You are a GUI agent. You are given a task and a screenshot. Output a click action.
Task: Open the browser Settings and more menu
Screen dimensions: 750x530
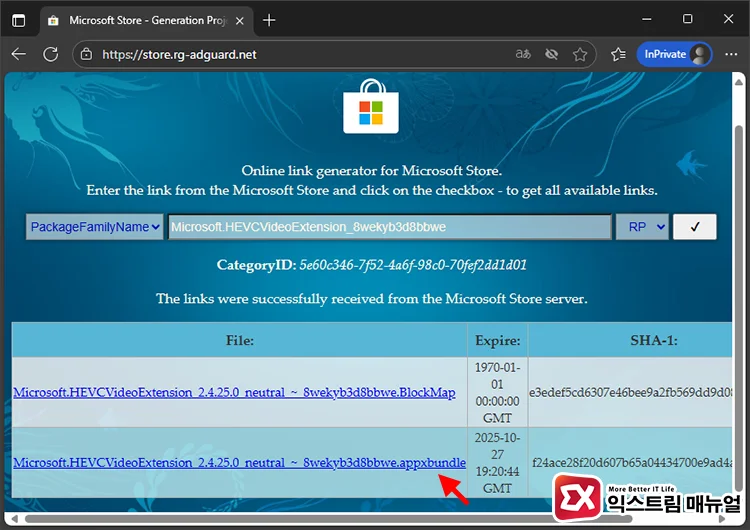point(730,54)
